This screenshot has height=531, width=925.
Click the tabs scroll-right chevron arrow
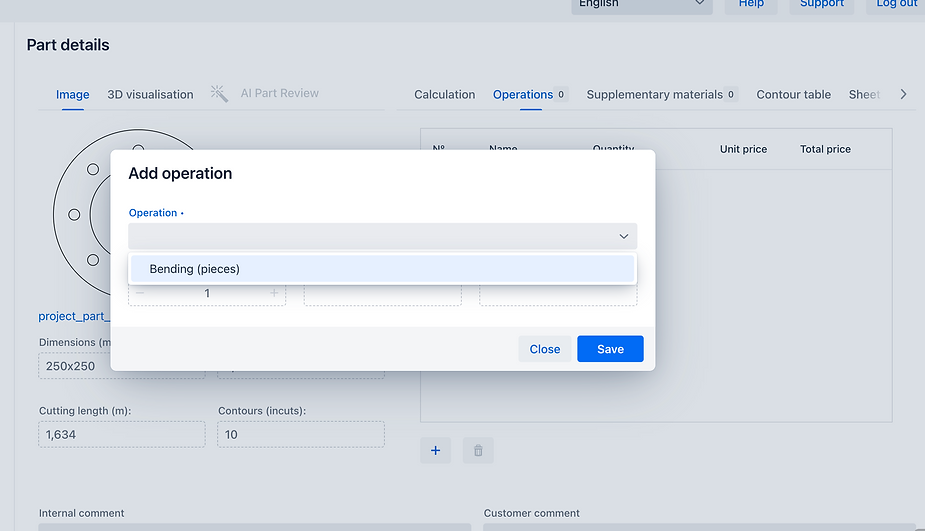pyautogui.click(x=903, y=94)
